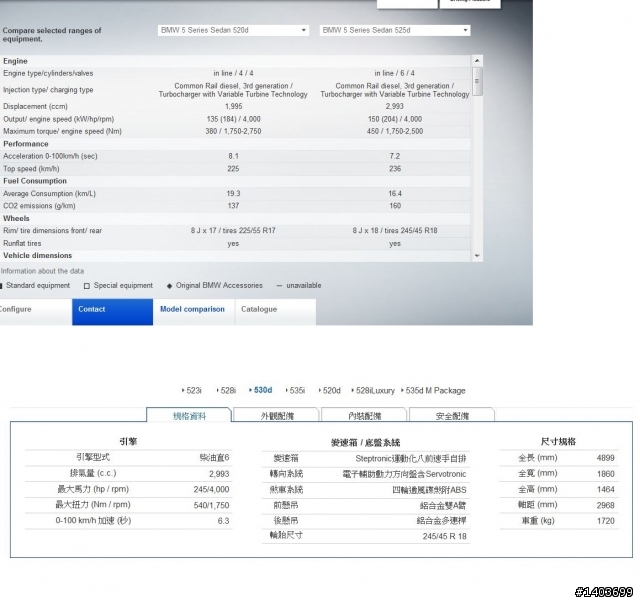The image size is (640, 600).
Task: Click 520d top speed value 225
Action: tap(233, 169)
